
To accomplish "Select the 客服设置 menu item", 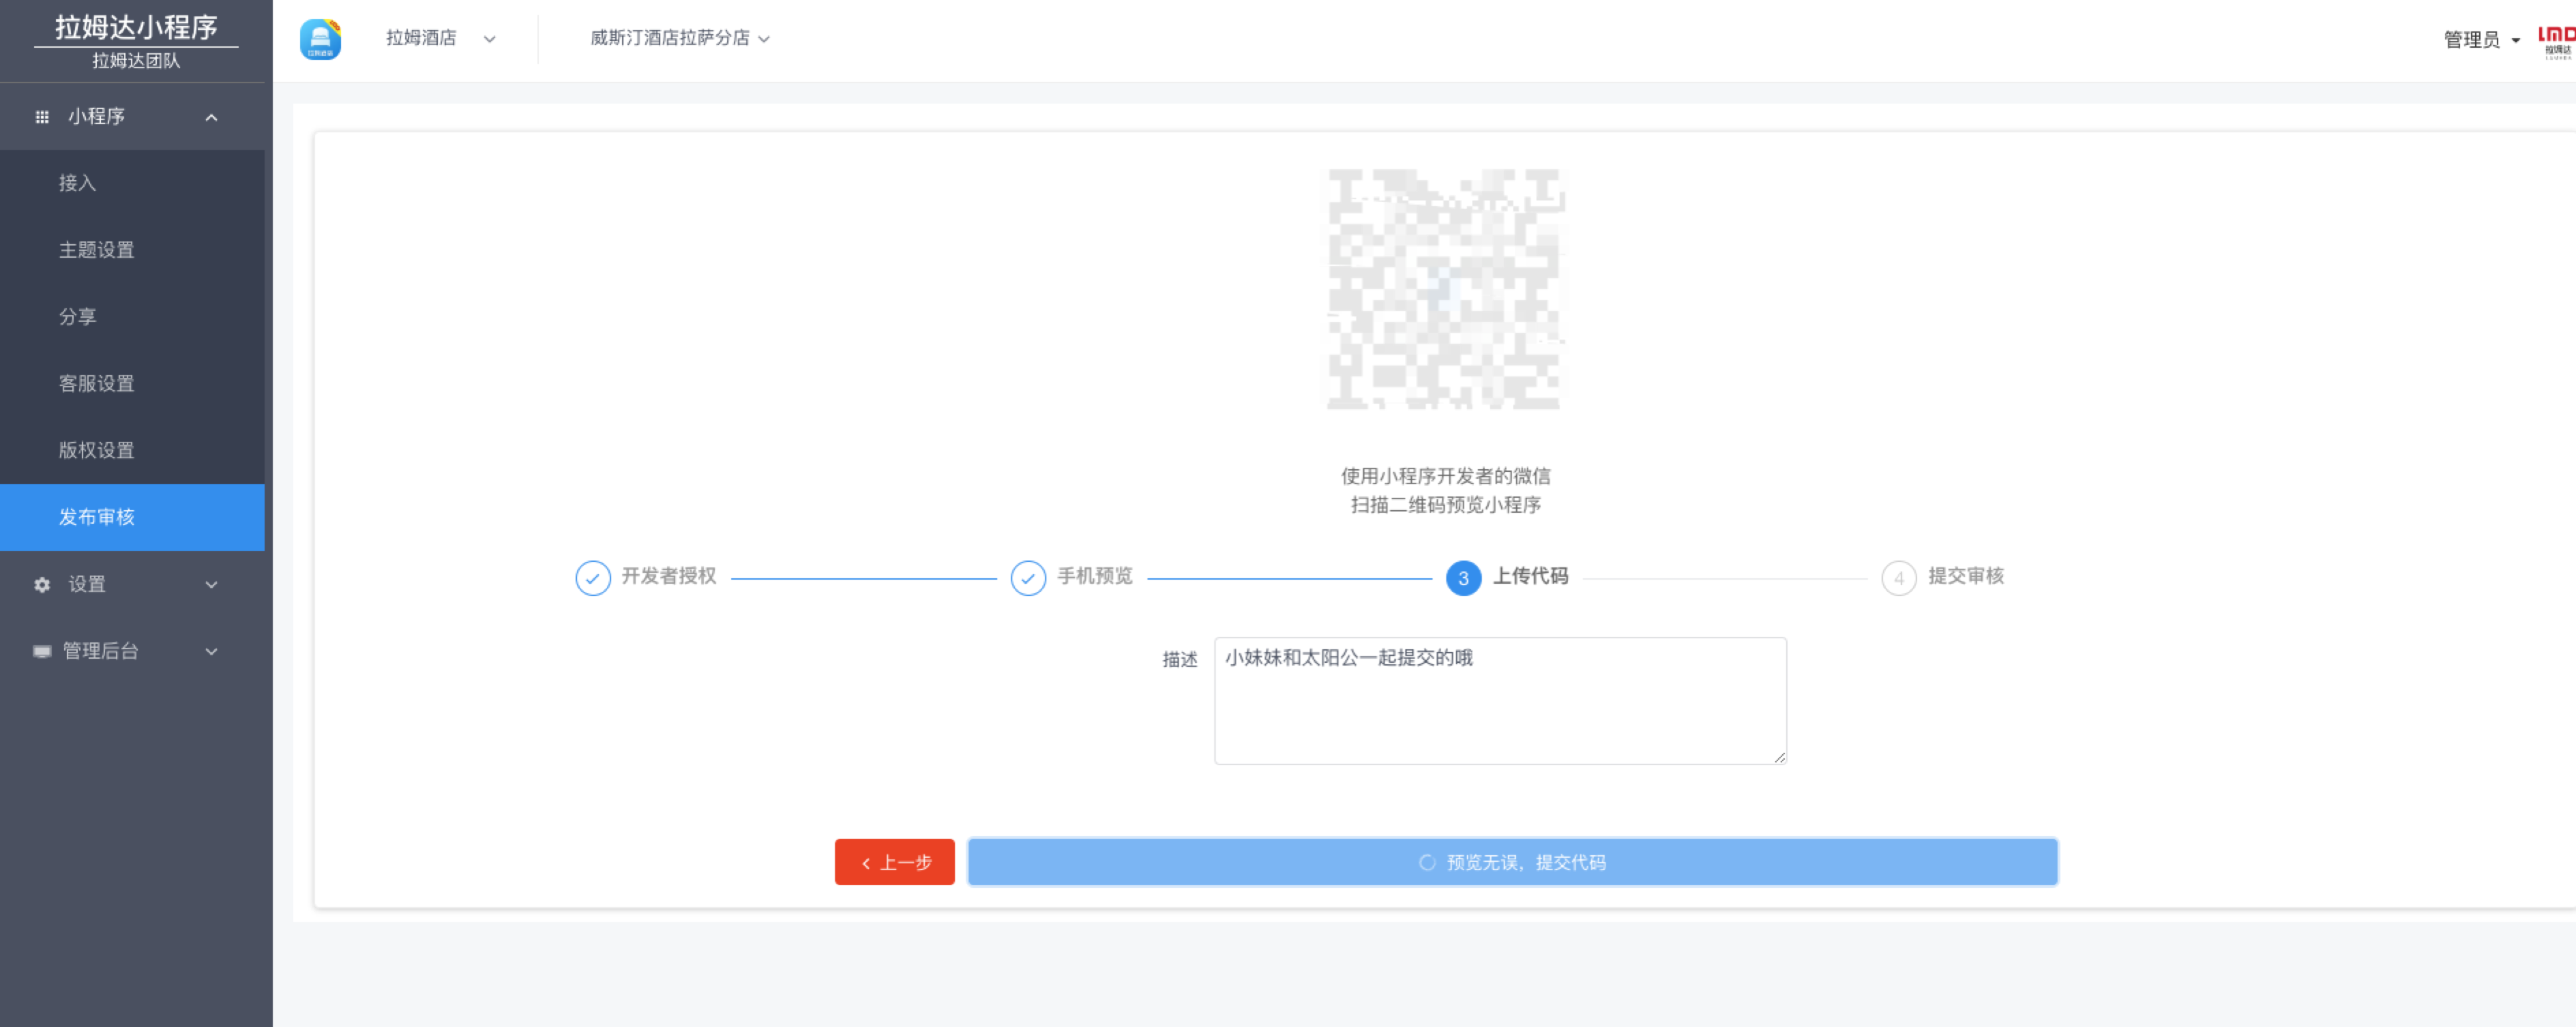I will tap(132, 384).
